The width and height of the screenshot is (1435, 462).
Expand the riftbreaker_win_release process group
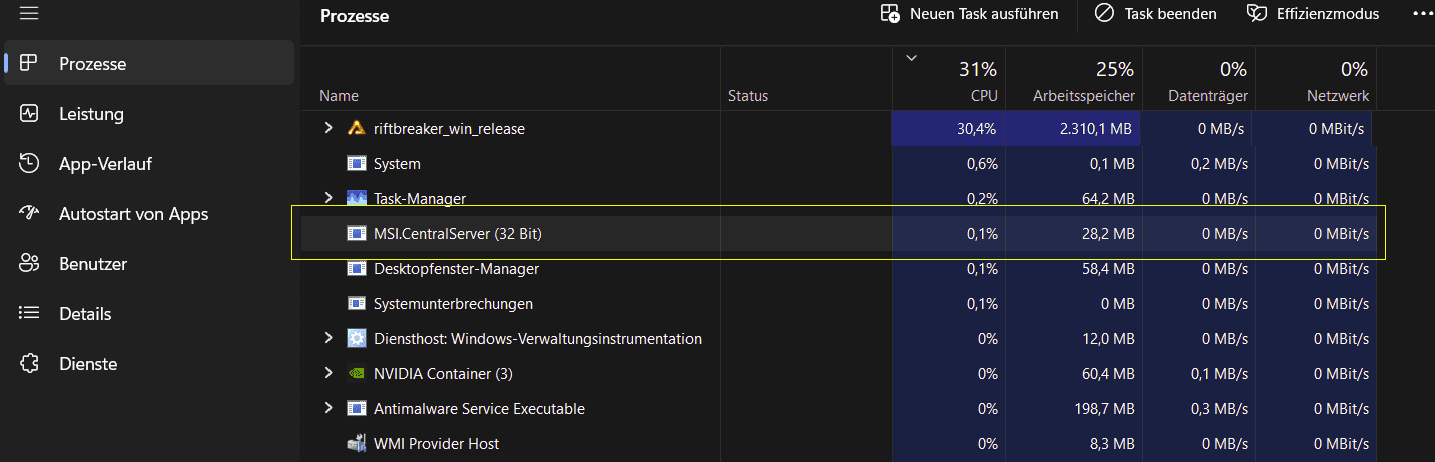click(328, 128)
